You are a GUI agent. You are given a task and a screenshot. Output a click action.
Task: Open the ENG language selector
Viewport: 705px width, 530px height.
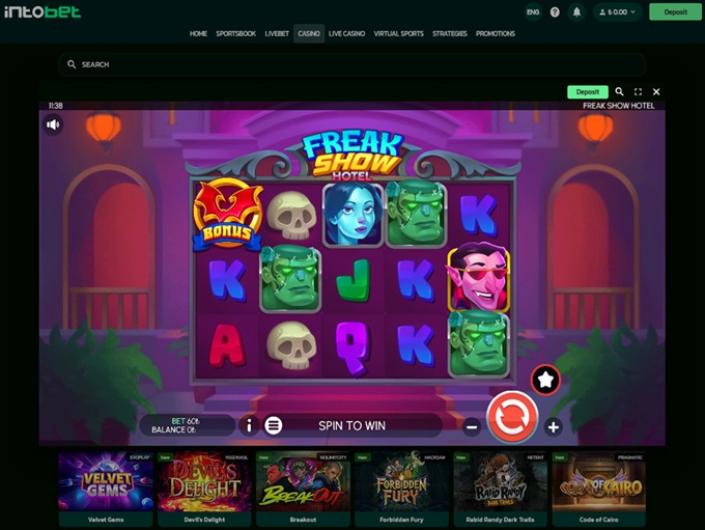coord(533,12)
